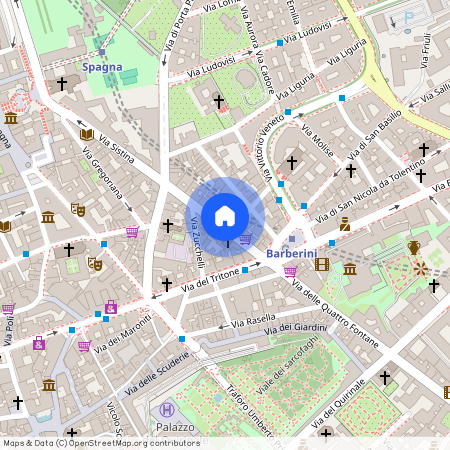Image resolution: width=450 pixels, height=450 pixels.
Task: Click the church cross in the park below Via Ludovisi
Action: pyautogui.click(x=219, y=102)
